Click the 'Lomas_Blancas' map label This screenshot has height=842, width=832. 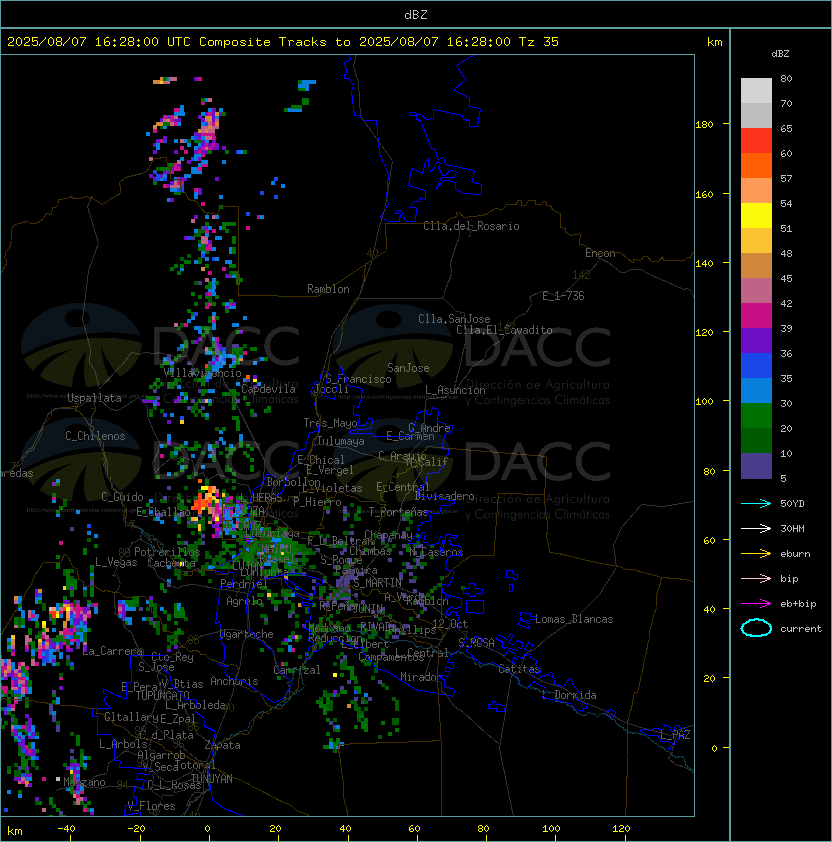[x=574, y=619]
